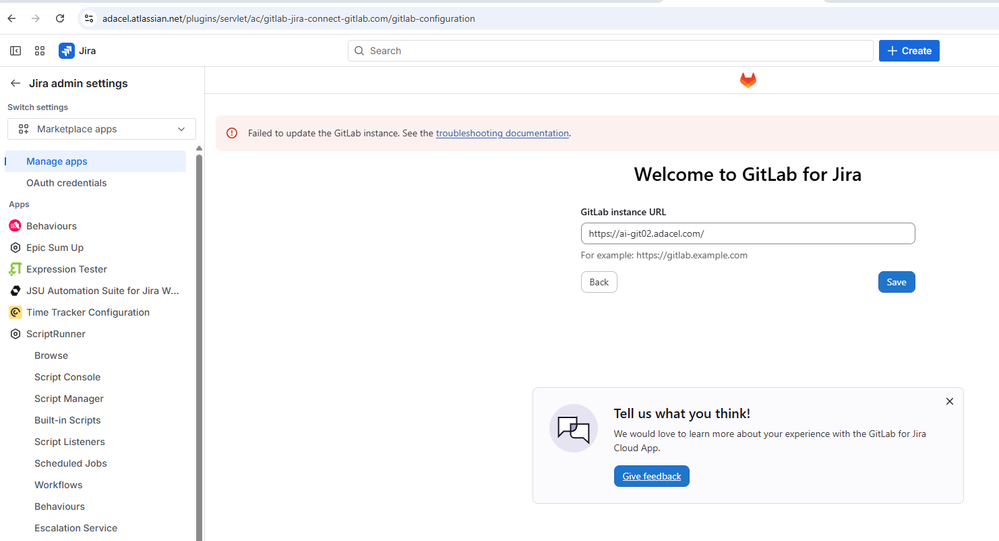Open Script Listeners

[x=69, y=442]
